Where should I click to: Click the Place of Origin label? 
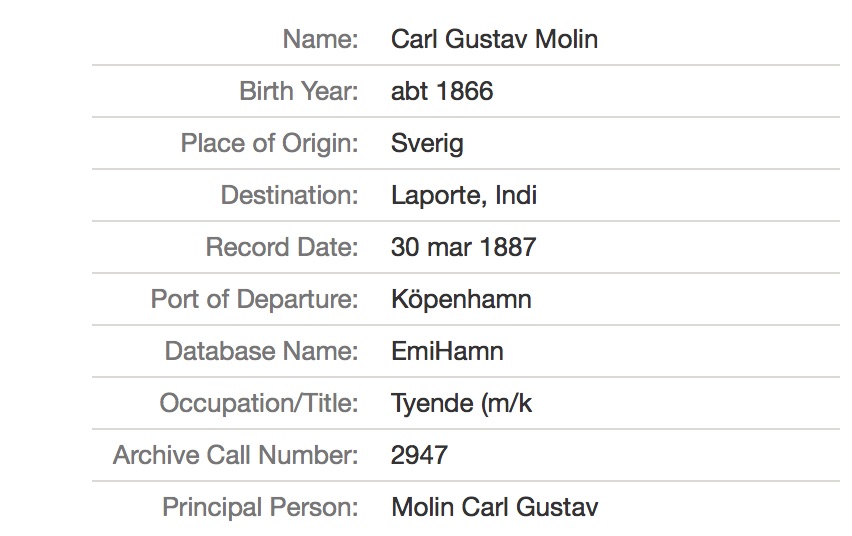click(x=269, y=143)
